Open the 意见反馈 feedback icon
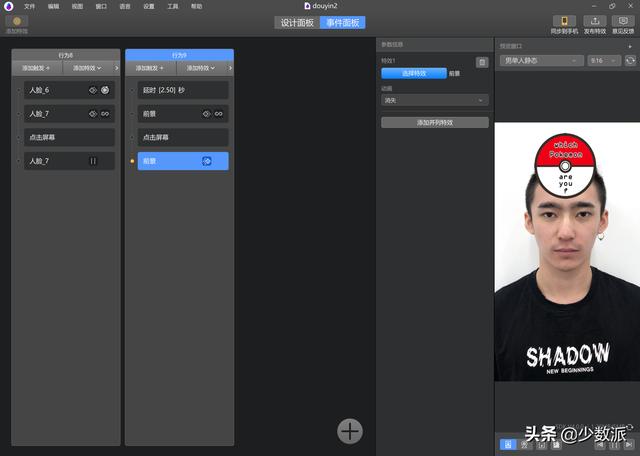Screen dimensions: 640x456 (x=623, y=21)
